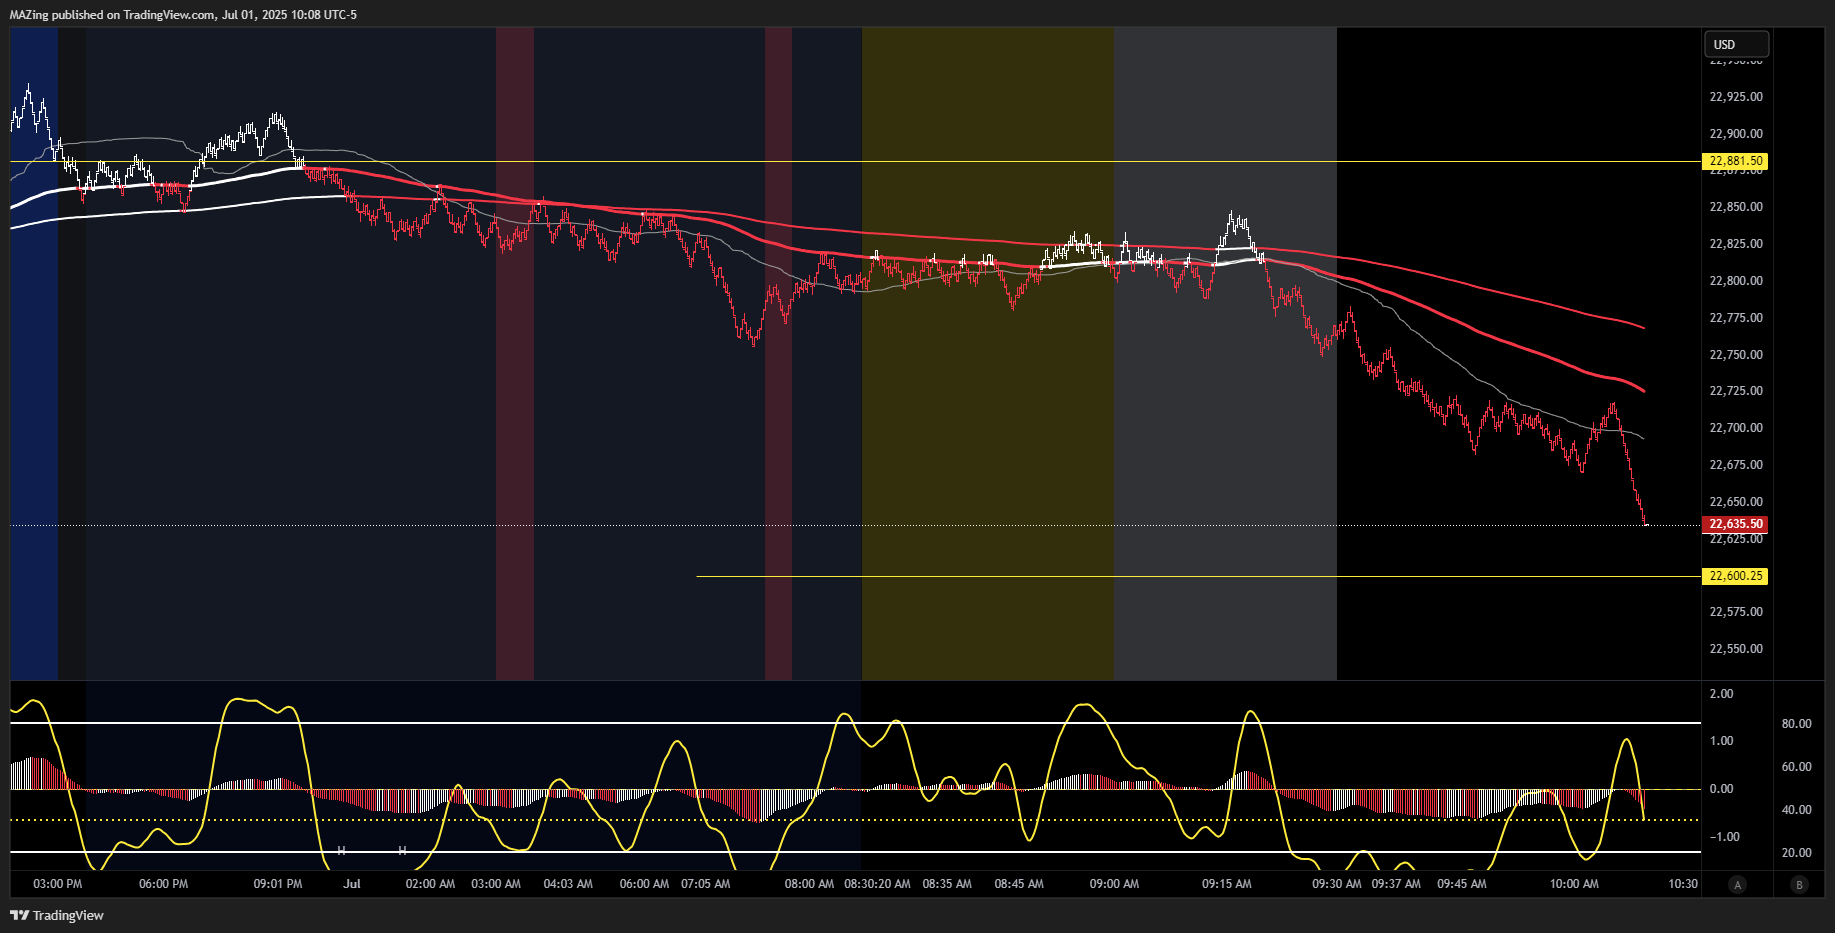The width and height of the screenshot is (1835, 933).
Task: Click the 40.00 oscillator scale value
Action: click(x=1797, y=810)
